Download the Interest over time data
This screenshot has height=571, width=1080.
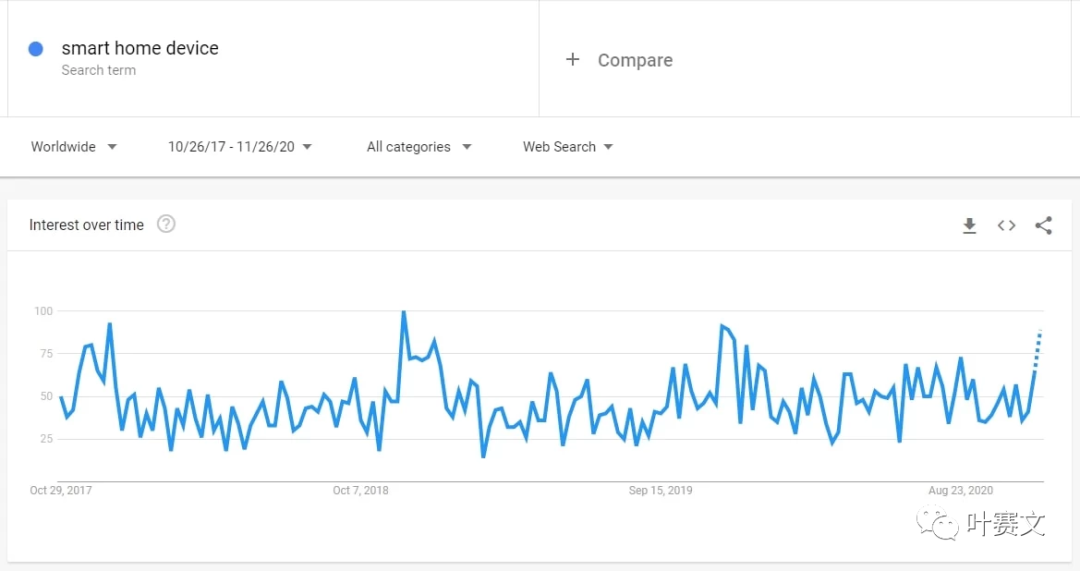(969, 226)
